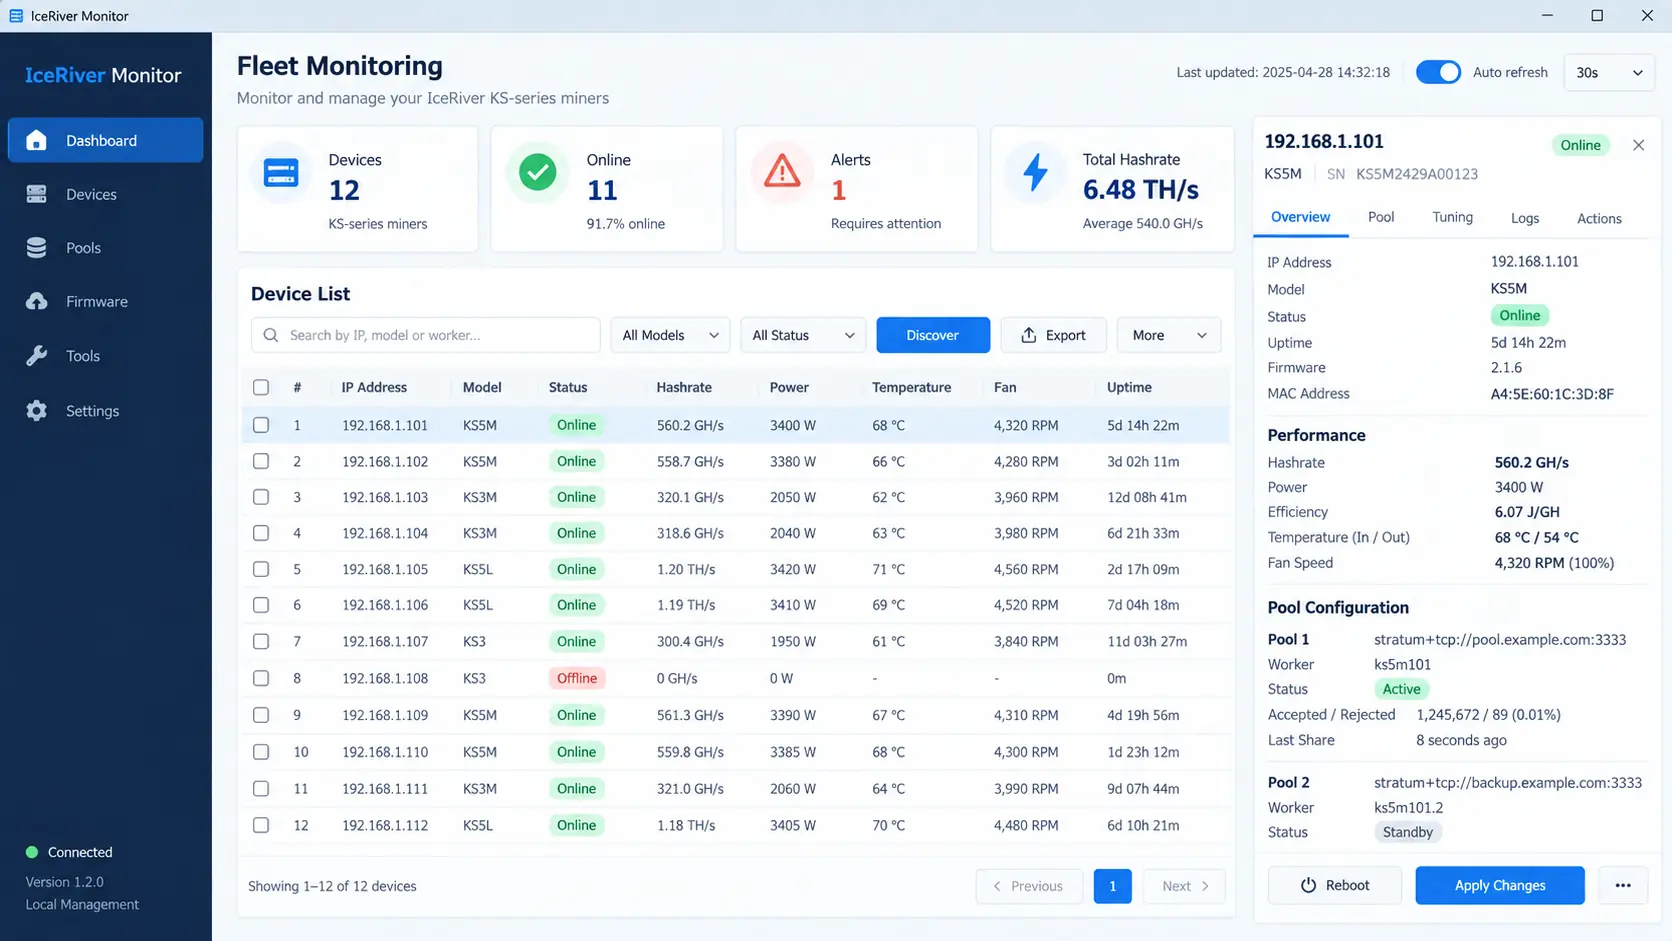
Task: Check the offline device 192.168.1.108 checkbox
Action: click(261, 678)
